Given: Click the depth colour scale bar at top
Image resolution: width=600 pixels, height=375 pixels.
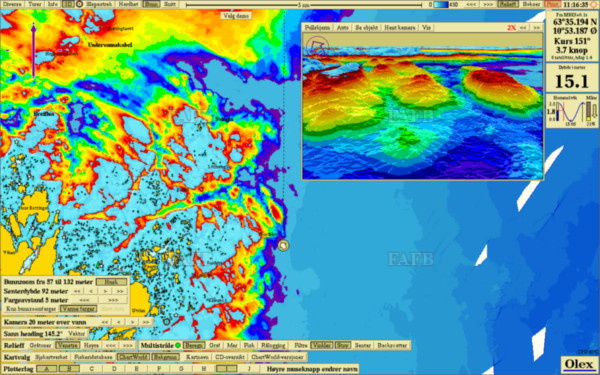Looking at the screenshot, I should 441,5.
